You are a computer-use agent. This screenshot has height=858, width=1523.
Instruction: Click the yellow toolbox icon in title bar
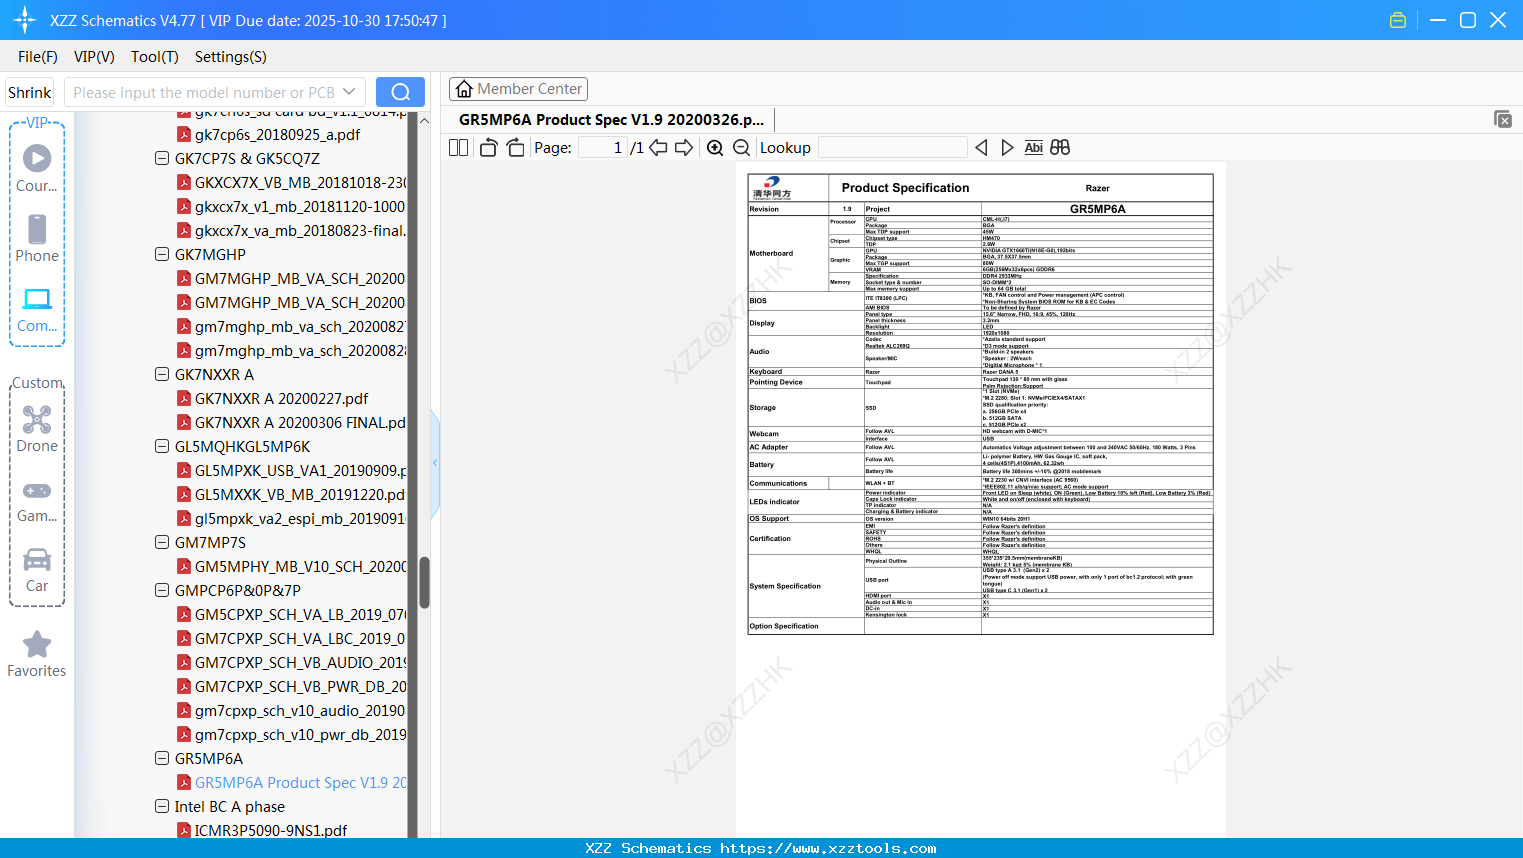[x=1398, y=20]
